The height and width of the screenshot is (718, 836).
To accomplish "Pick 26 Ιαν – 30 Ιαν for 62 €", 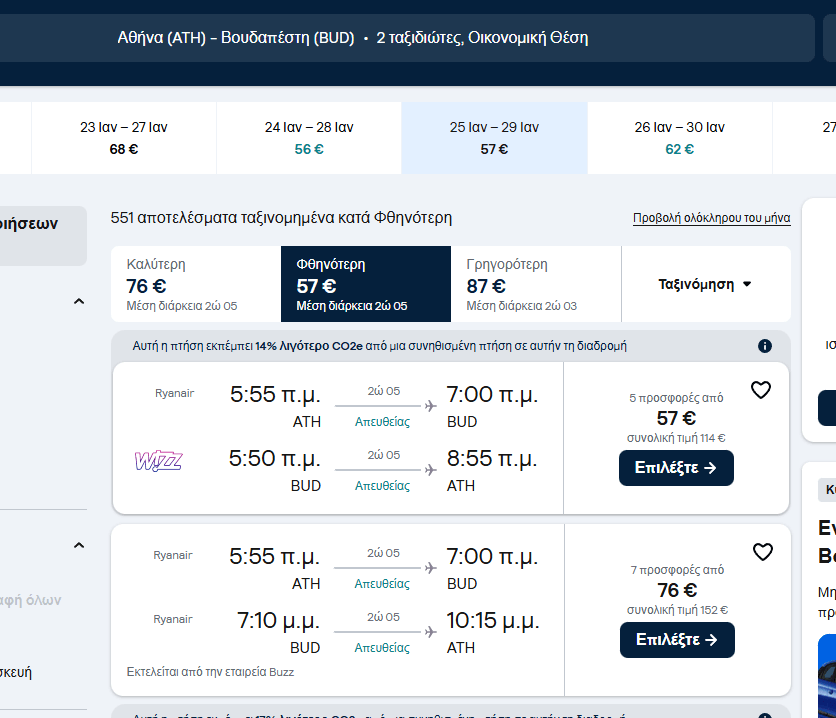I will [679, 138].
